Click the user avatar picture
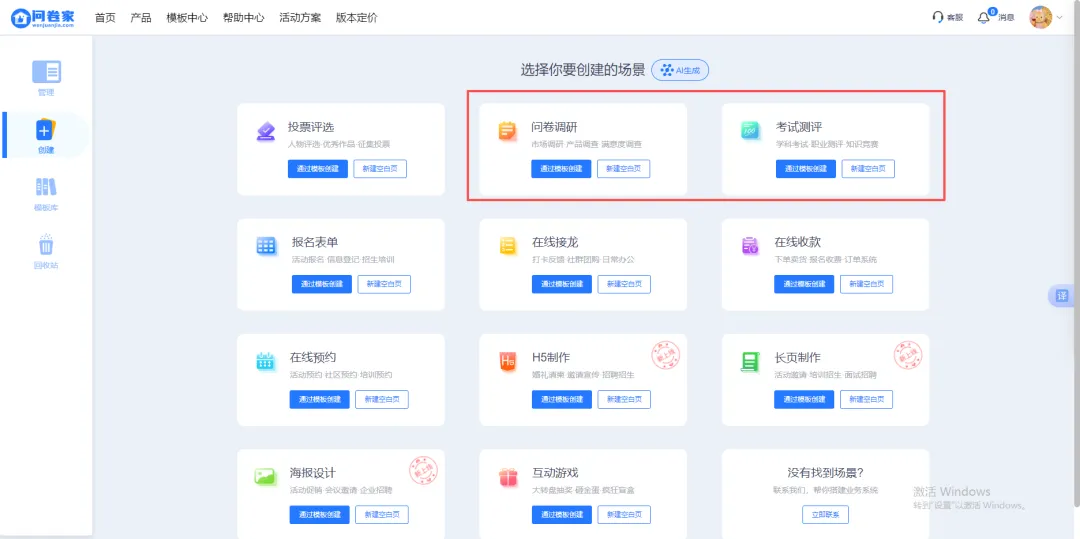 tap(1040, 17)
